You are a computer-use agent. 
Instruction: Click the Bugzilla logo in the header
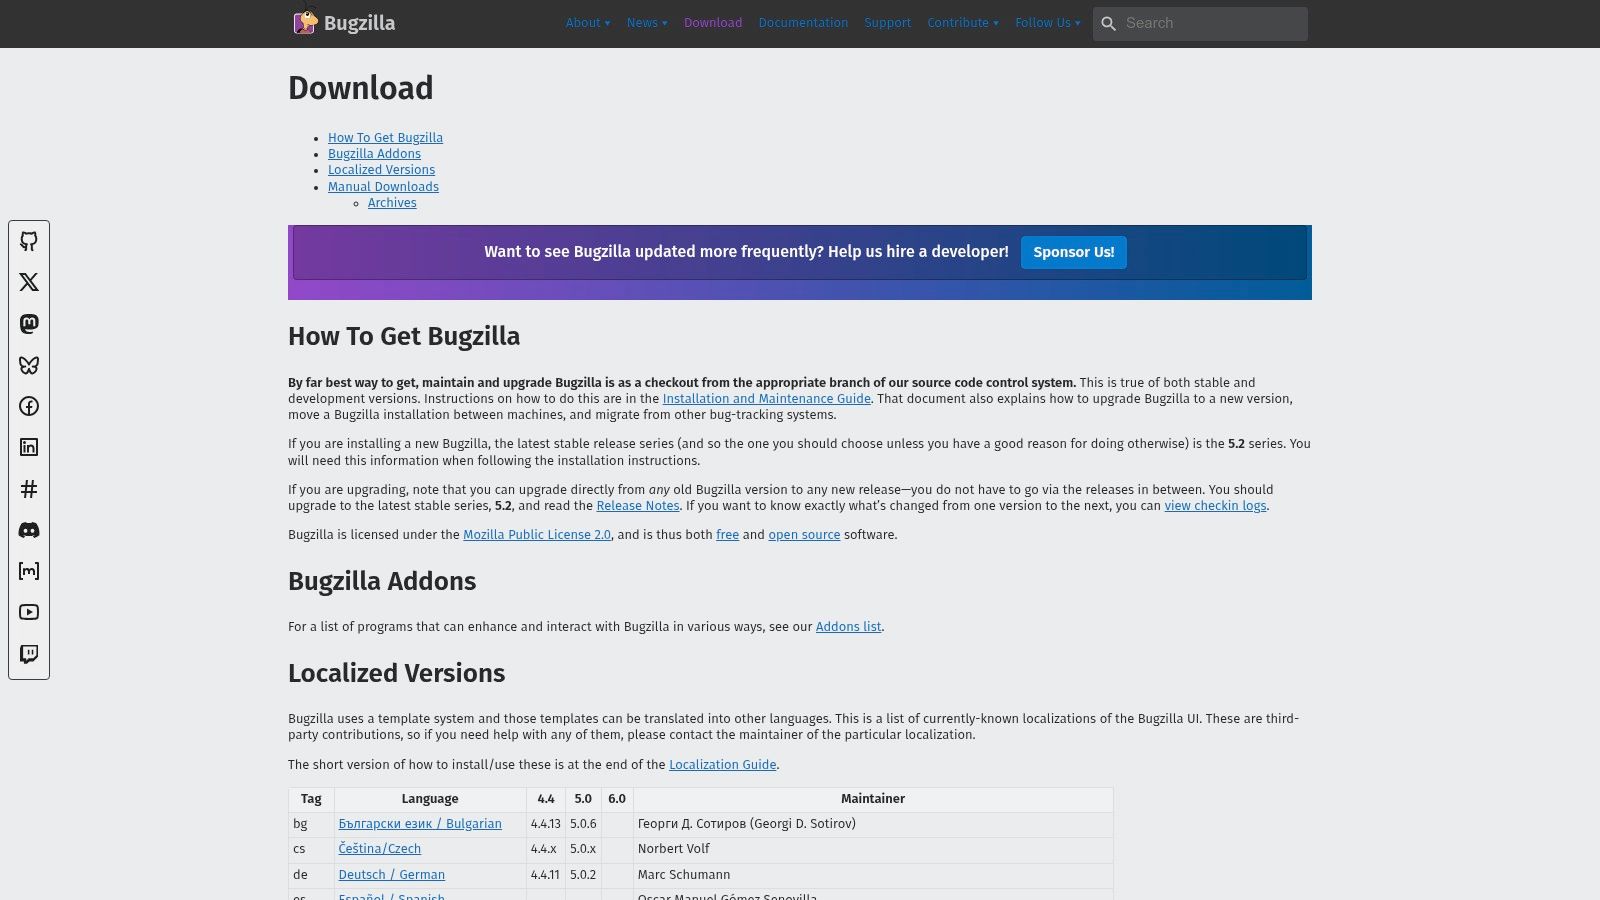coord(343,23)
